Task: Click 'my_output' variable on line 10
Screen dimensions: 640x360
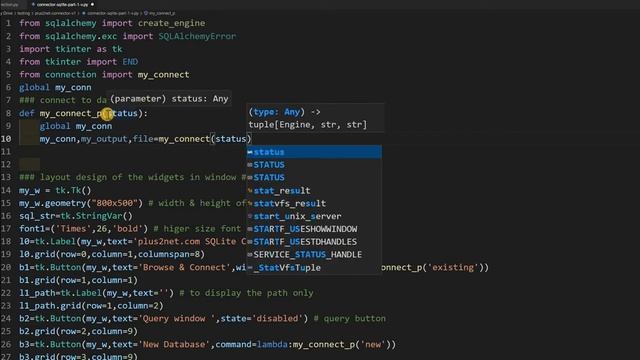Action: [x=104, y=139]
